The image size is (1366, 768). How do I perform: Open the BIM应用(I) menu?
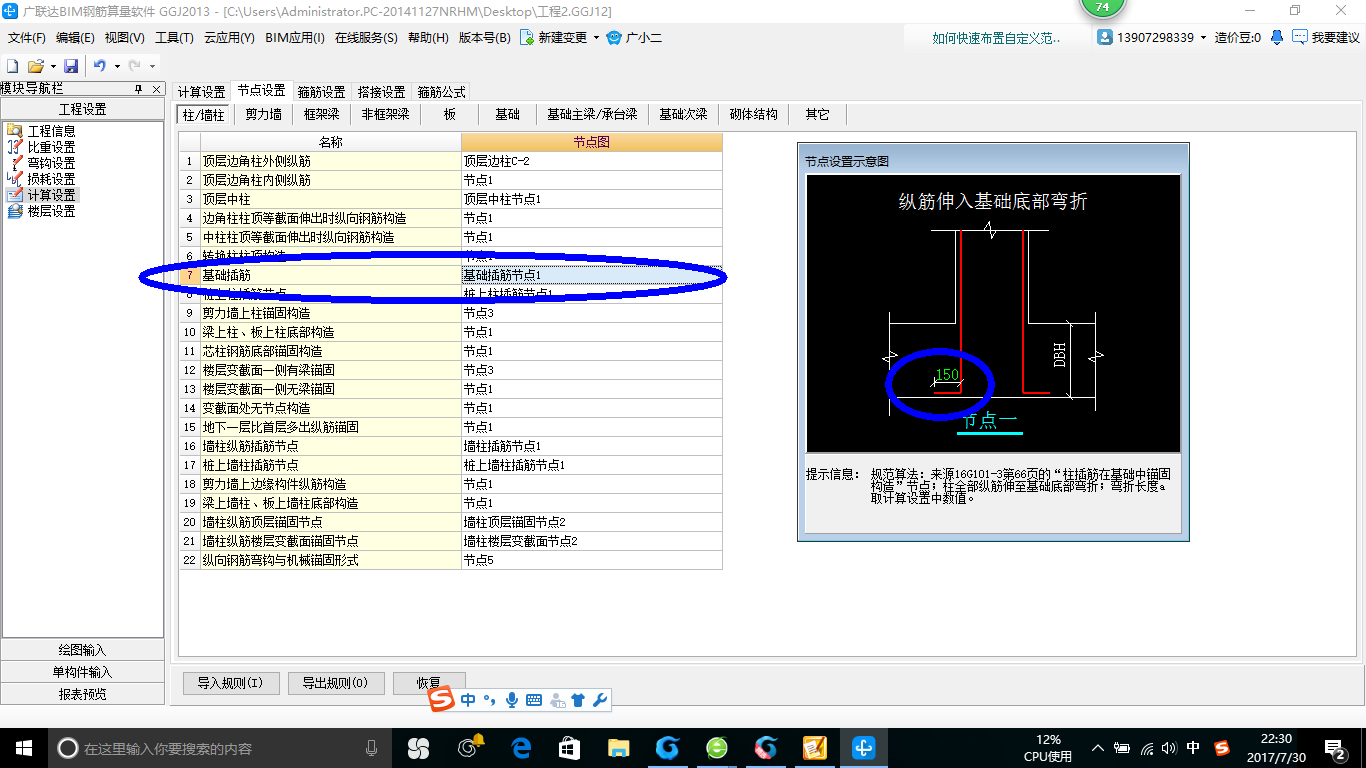(x=295, y=37)
